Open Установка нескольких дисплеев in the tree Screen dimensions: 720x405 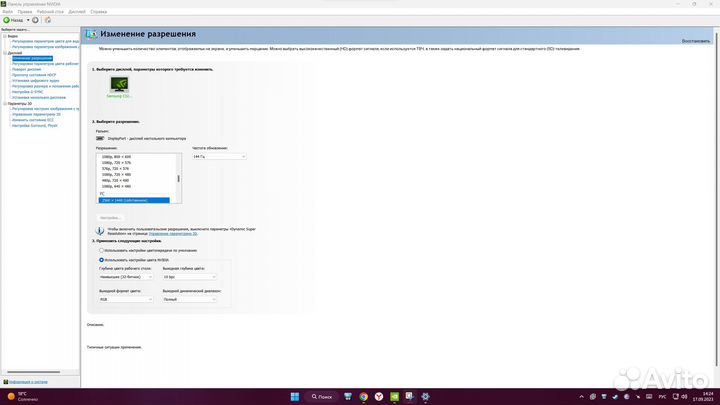[x=39, y=97]
